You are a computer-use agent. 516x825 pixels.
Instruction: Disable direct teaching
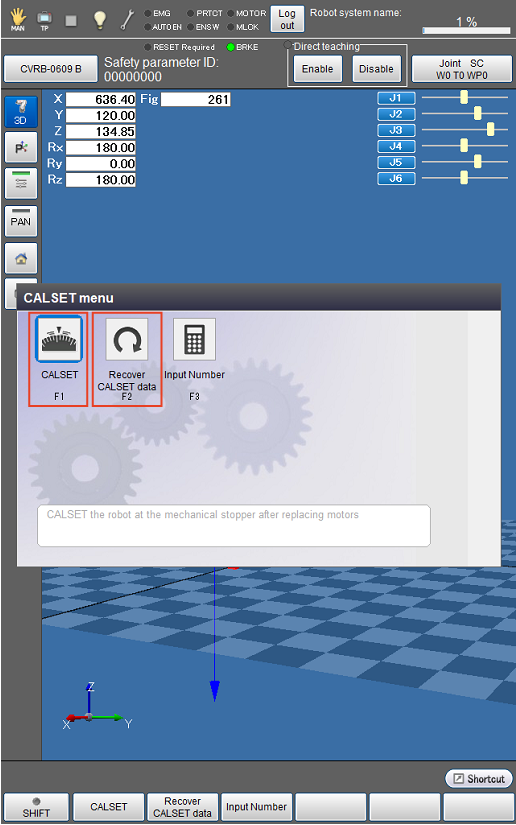click(x=376, y=69)
